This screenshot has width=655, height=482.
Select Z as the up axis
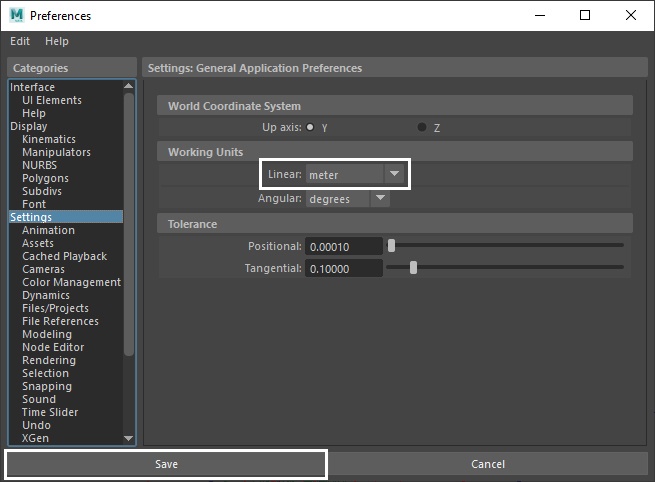point(422,127)
